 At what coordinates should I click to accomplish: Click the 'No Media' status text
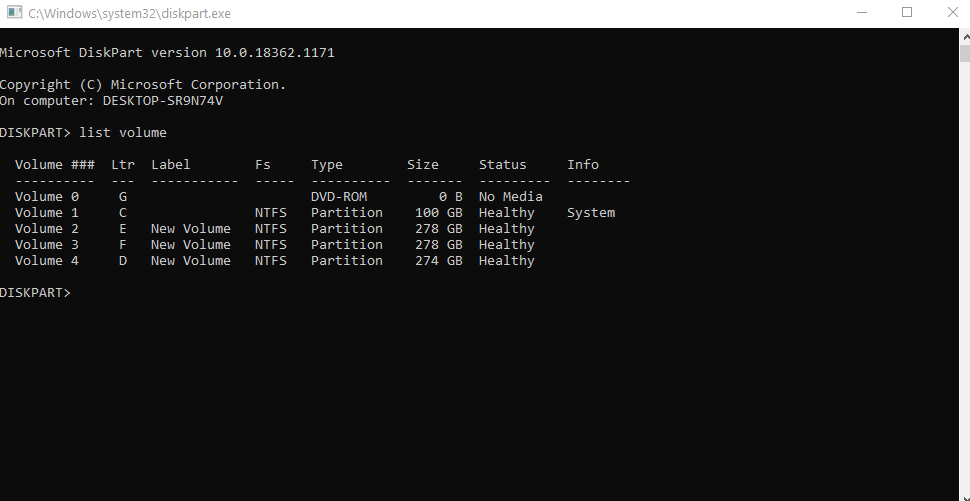[511, 197]
